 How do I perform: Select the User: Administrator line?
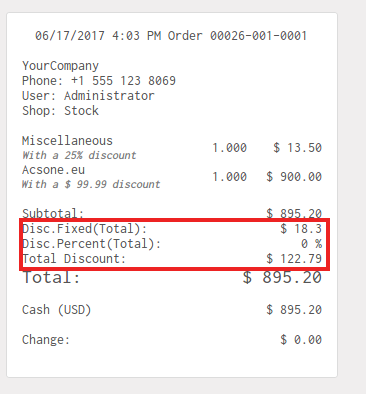pyautogui.click(x=88, y=96)
